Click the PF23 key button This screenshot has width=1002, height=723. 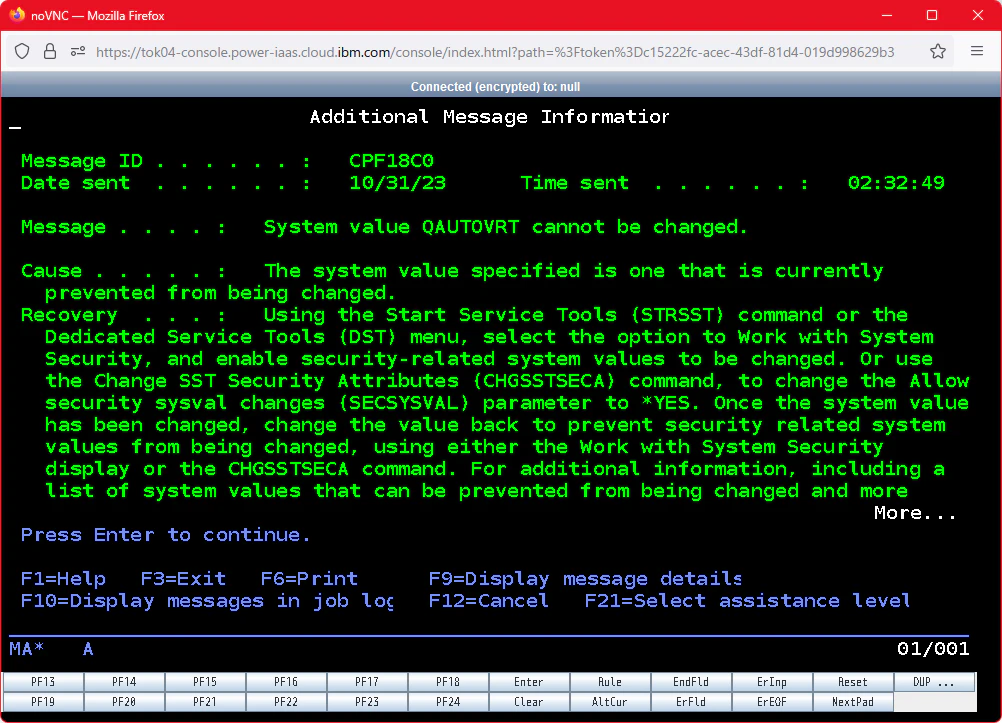[x=367, y=702]
